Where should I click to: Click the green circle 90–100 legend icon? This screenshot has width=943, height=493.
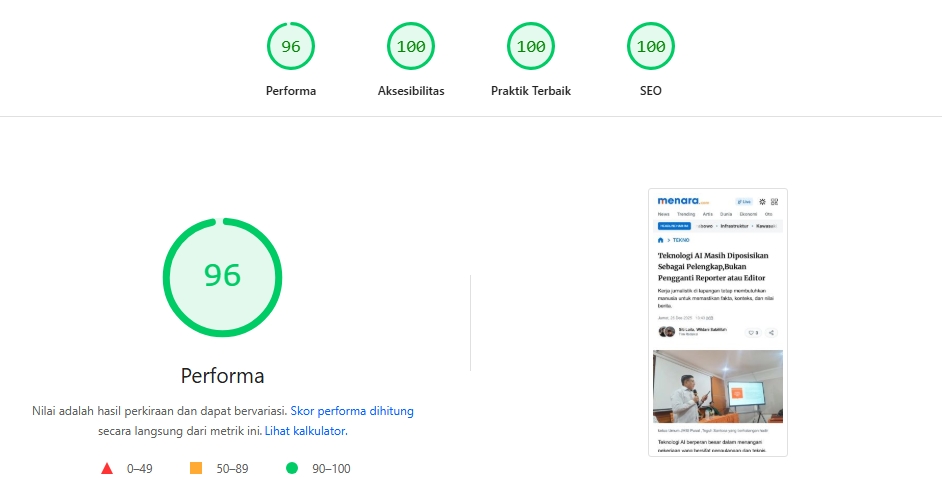[x=292, y=468]
